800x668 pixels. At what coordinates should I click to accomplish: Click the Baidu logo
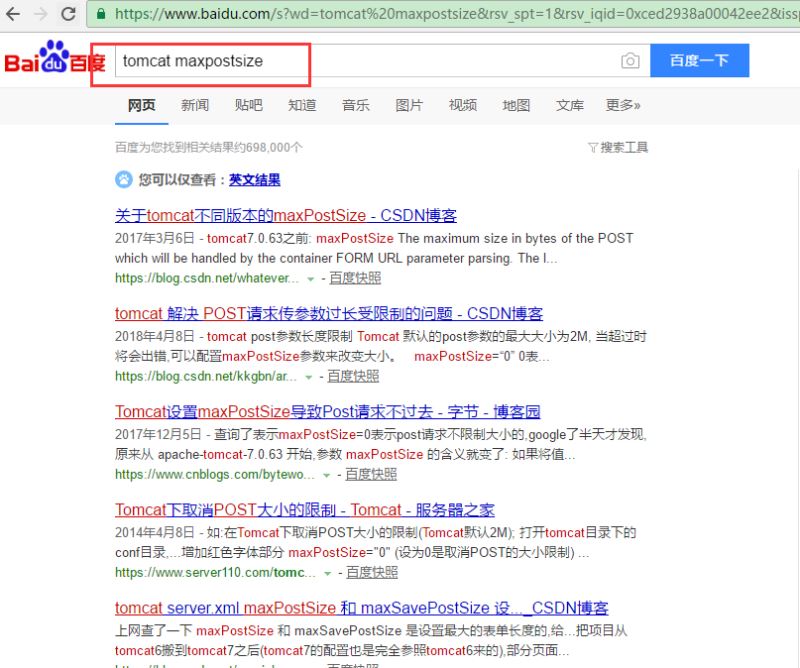(x=50, y=60)
